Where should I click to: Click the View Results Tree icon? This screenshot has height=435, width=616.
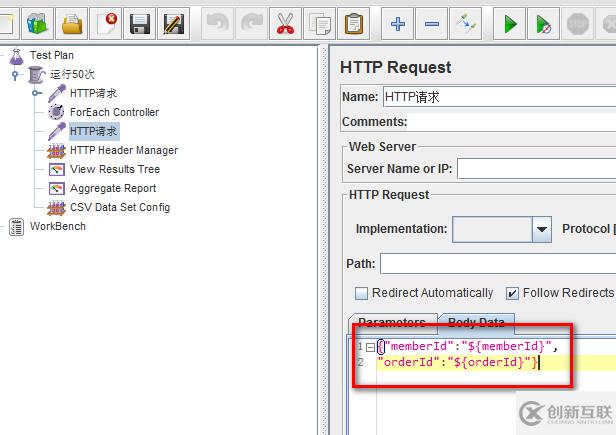coord(57,169)
